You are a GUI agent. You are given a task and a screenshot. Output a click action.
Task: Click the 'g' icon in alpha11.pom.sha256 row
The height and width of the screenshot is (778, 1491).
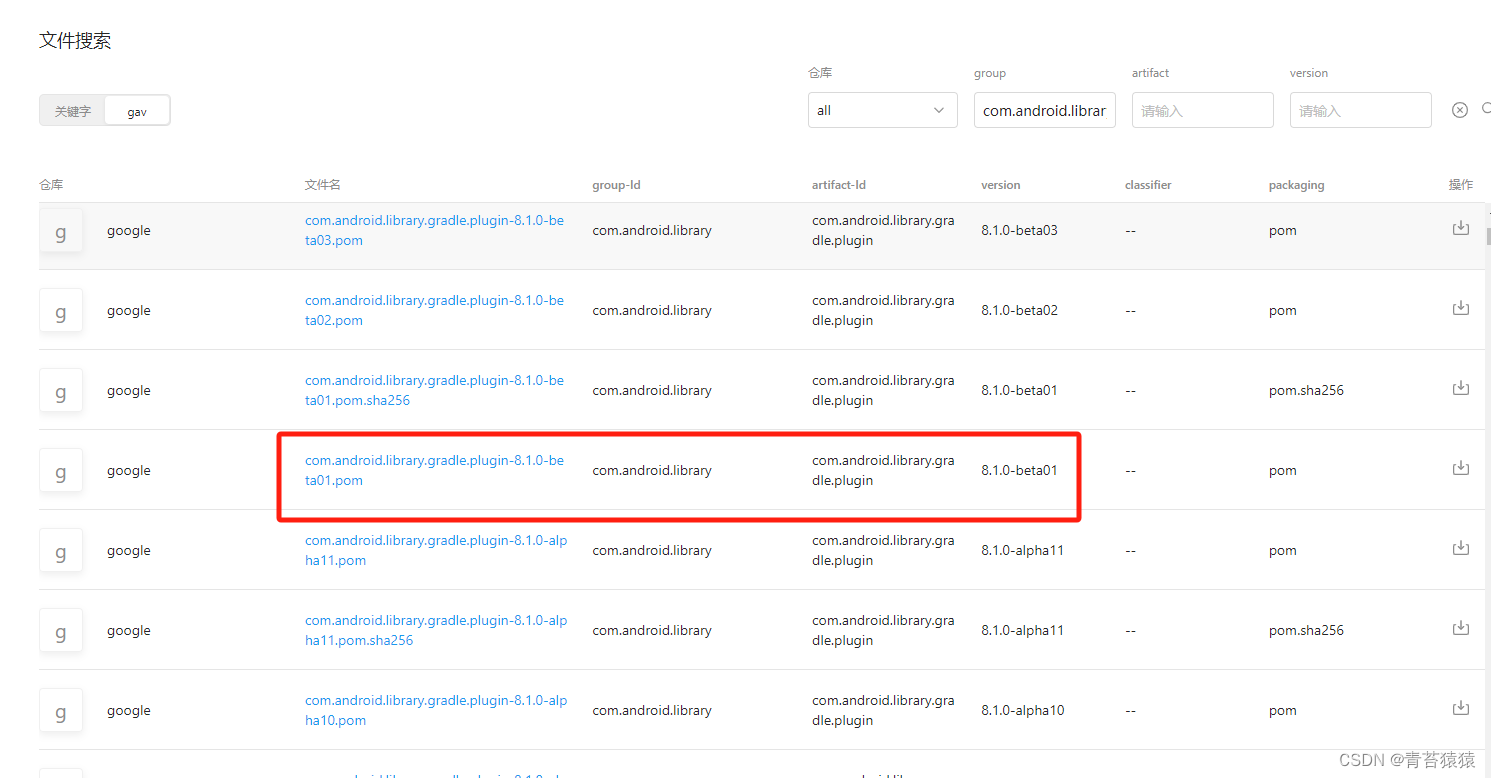[61, 631]
